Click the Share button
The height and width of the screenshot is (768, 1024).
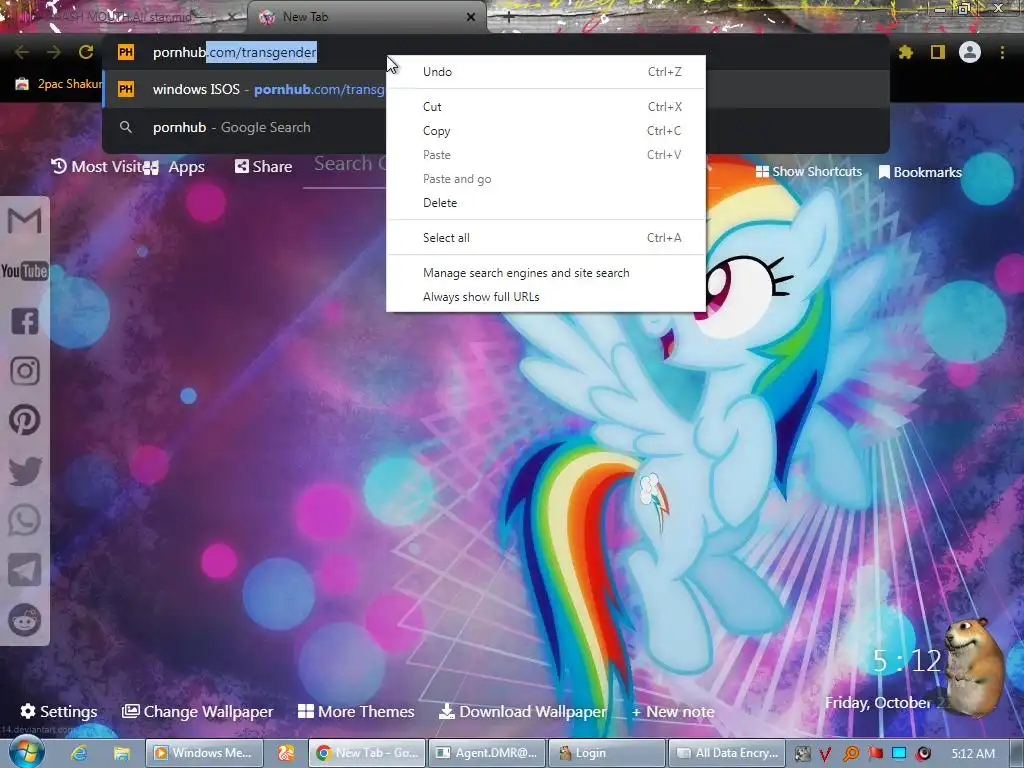click(x=263, y=167)
